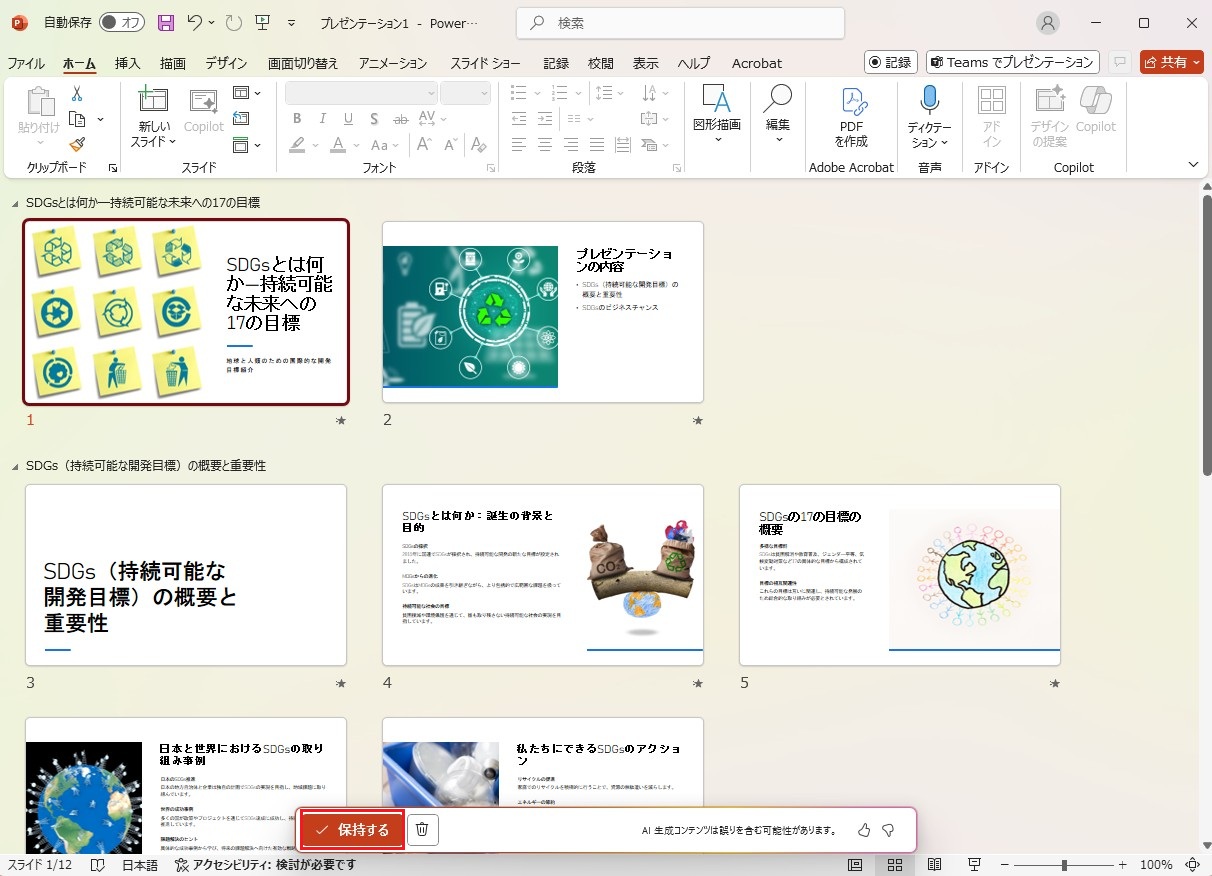Click the Create PDF Acrobat icon
1212x876 pixels.
click(852, 101)
